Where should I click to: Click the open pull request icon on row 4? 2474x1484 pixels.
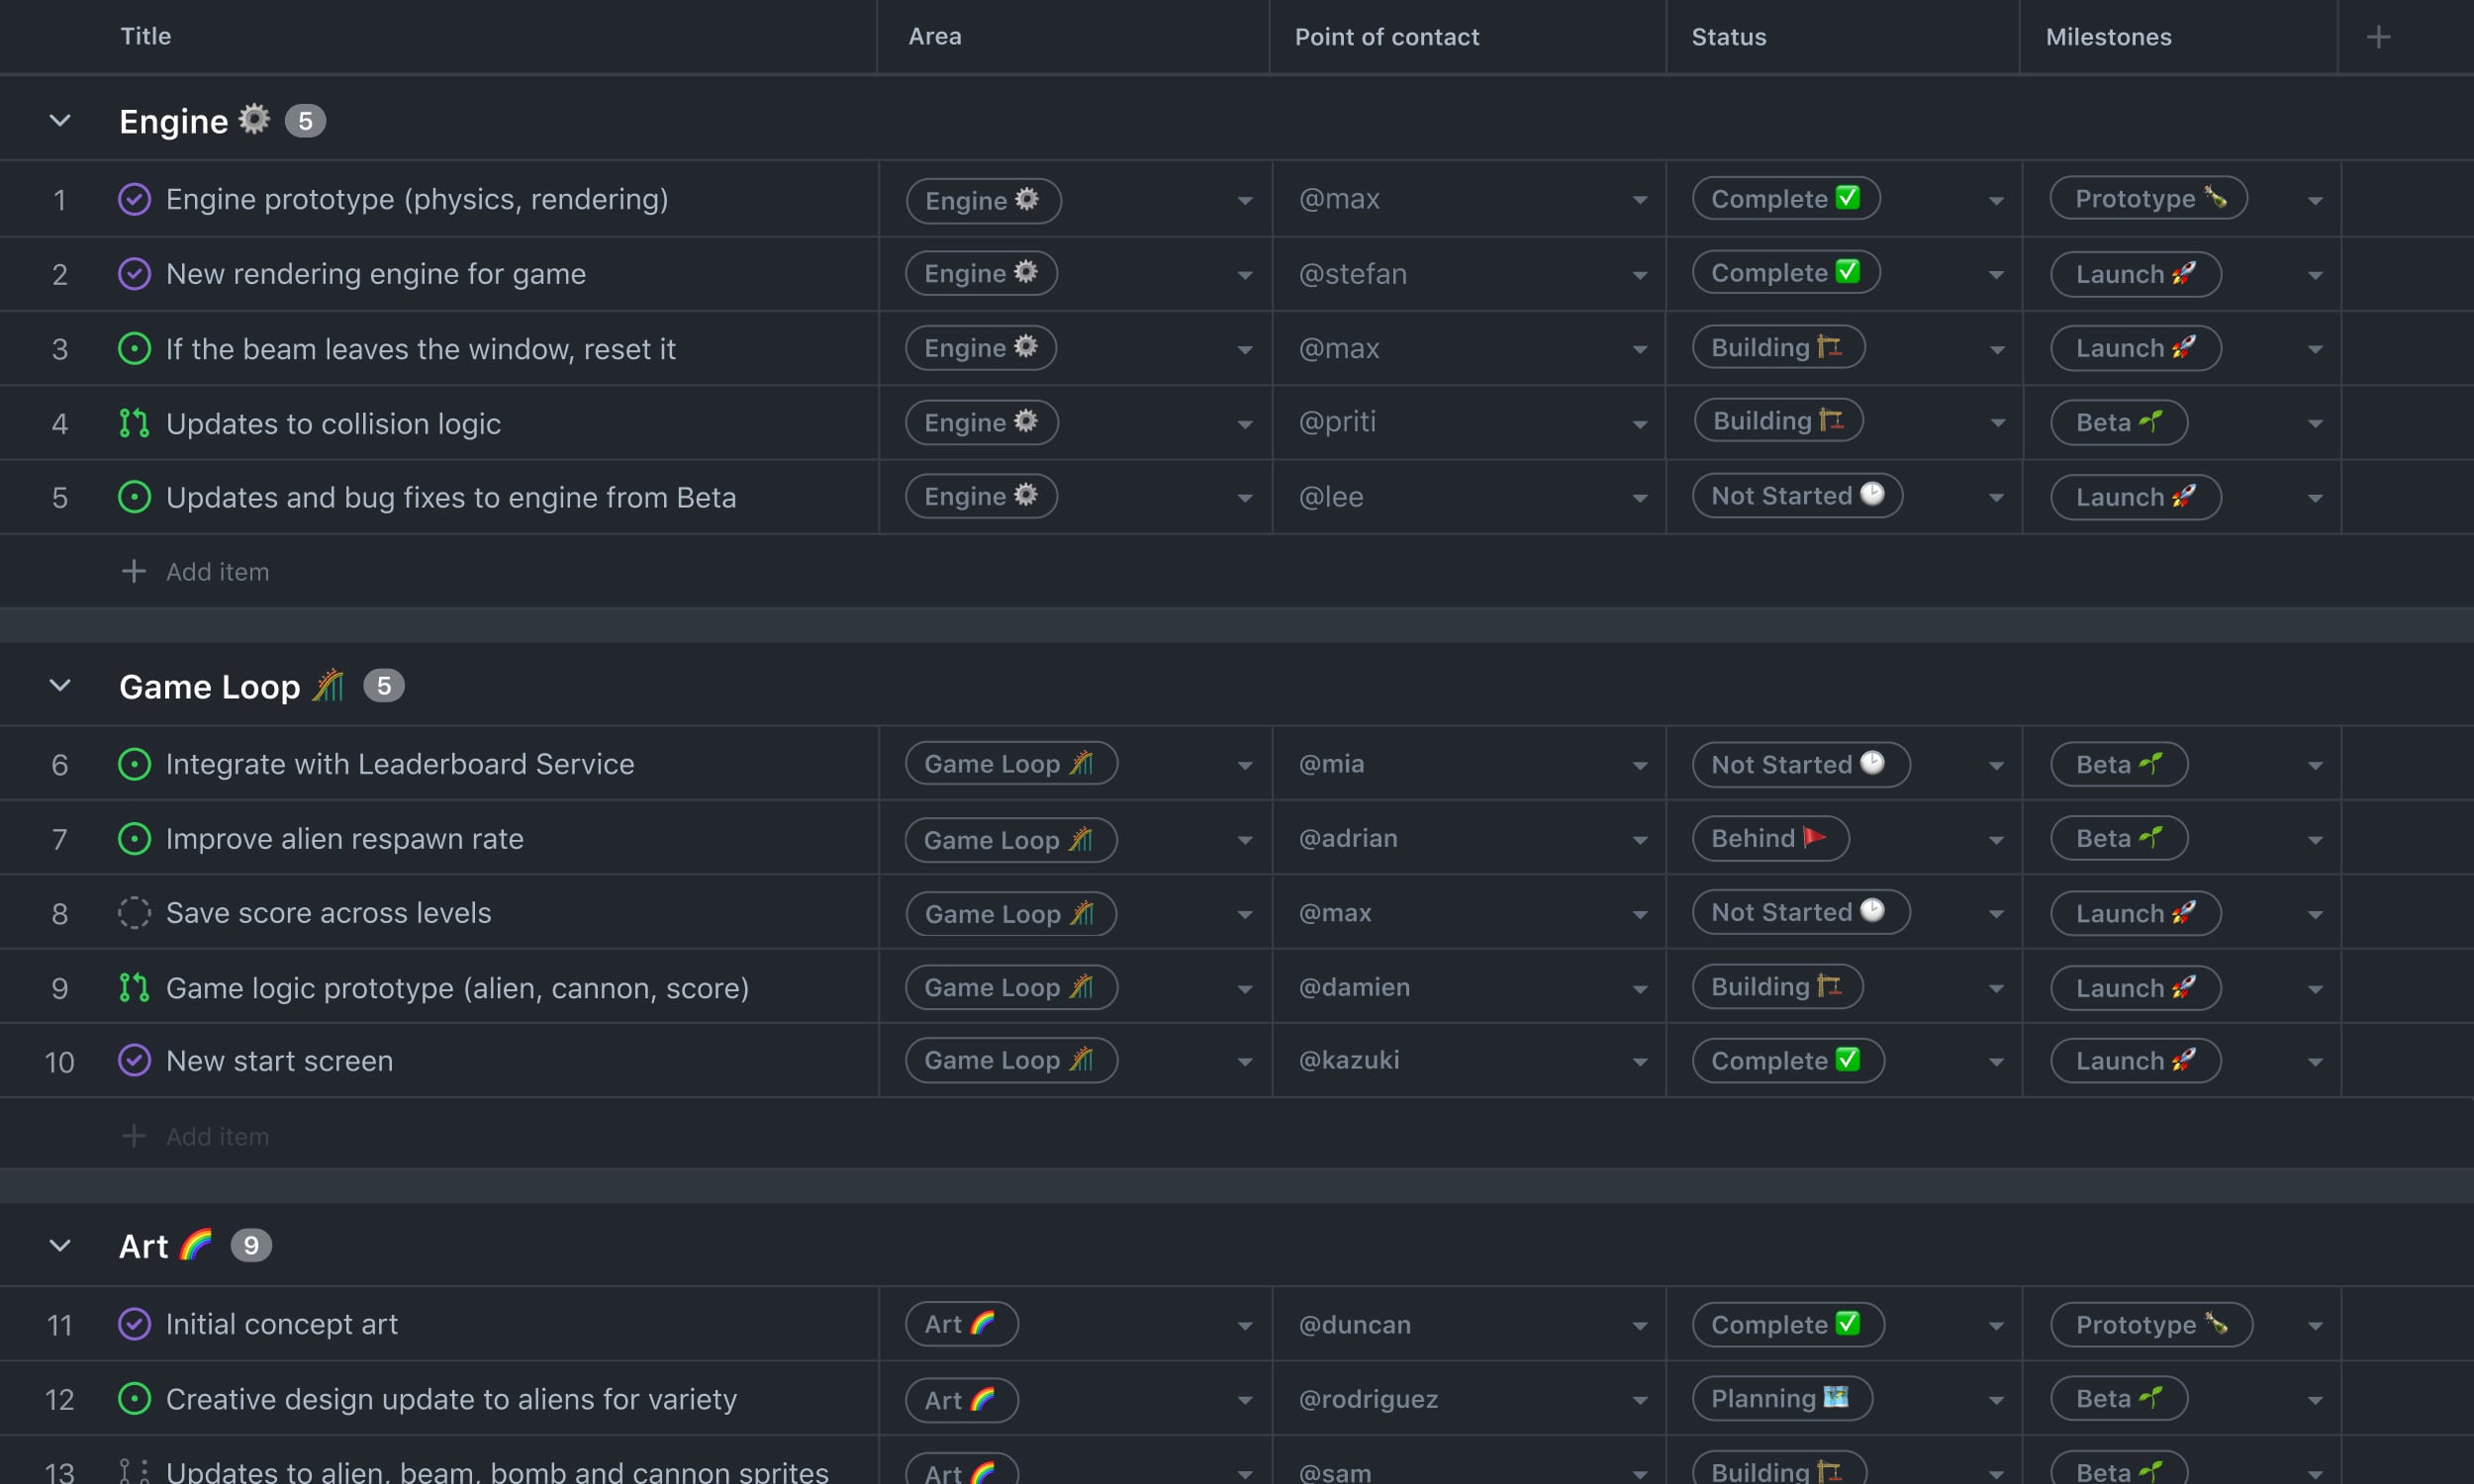coord(133,420)
